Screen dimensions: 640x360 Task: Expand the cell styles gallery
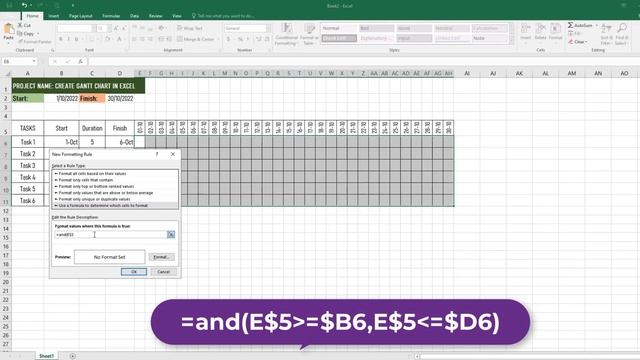(x=512, y=41)
